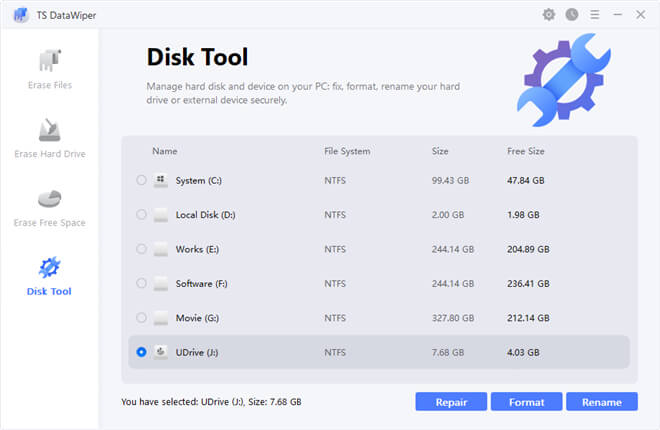
Task: Click the Erase Free Space icon
Action: coord(49,198)
